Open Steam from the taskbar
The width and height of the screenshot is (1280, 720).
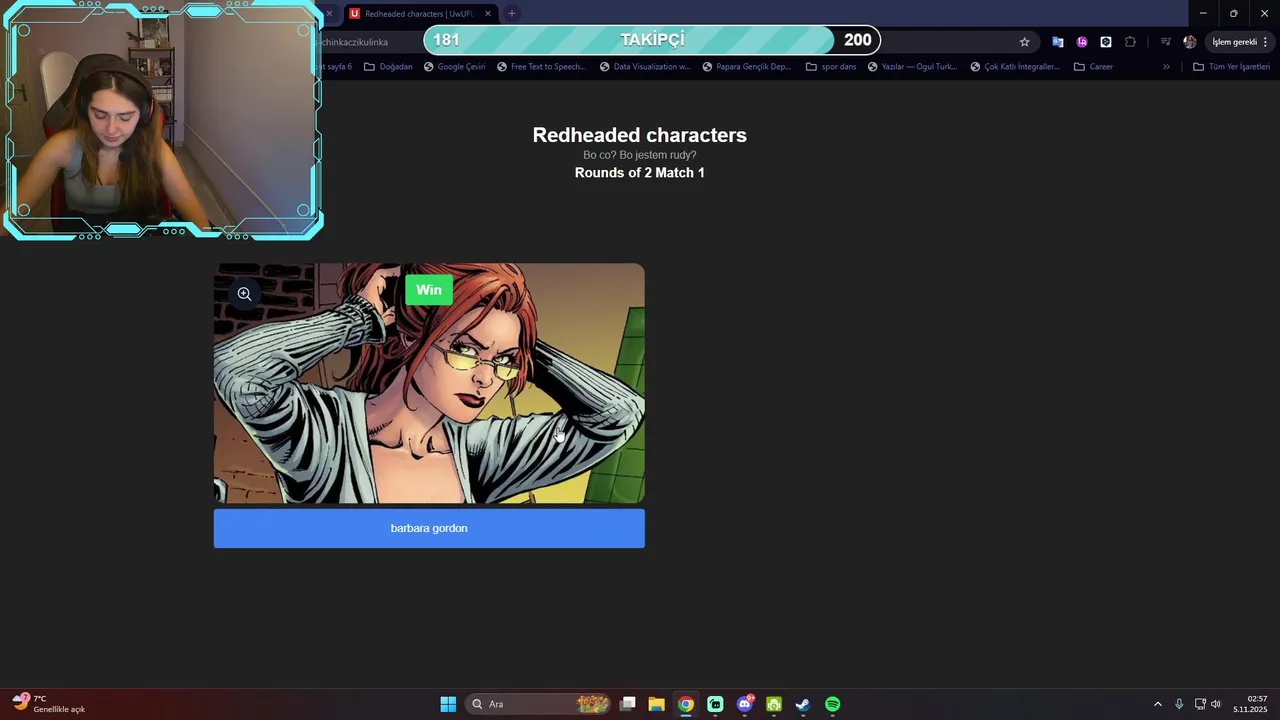802,704
